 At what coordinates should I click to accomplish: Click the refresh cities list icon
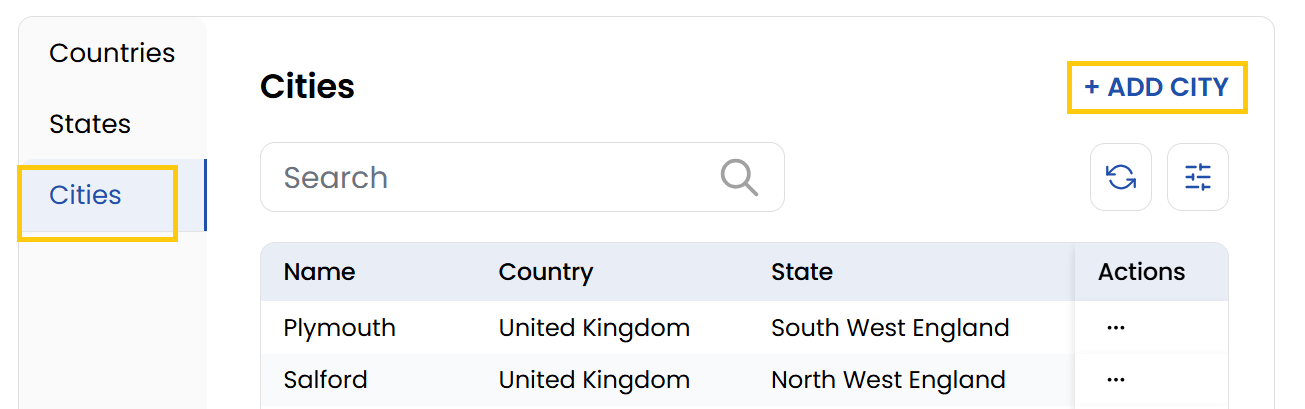pos(1121,178)
